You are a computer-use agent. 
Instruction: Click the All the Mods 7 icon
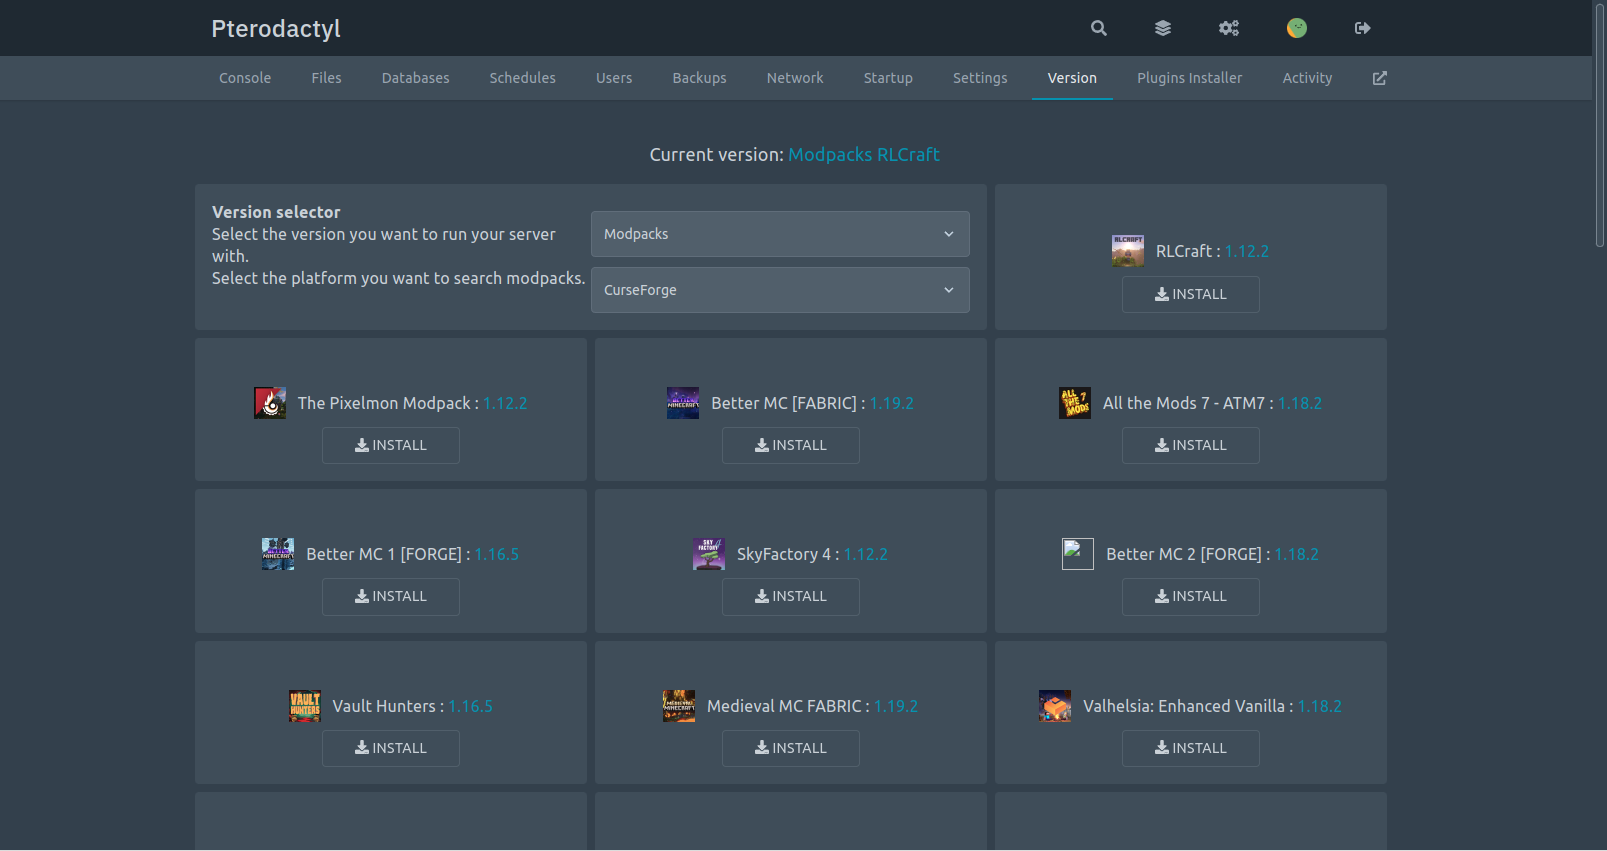[x=1075, y=403]
